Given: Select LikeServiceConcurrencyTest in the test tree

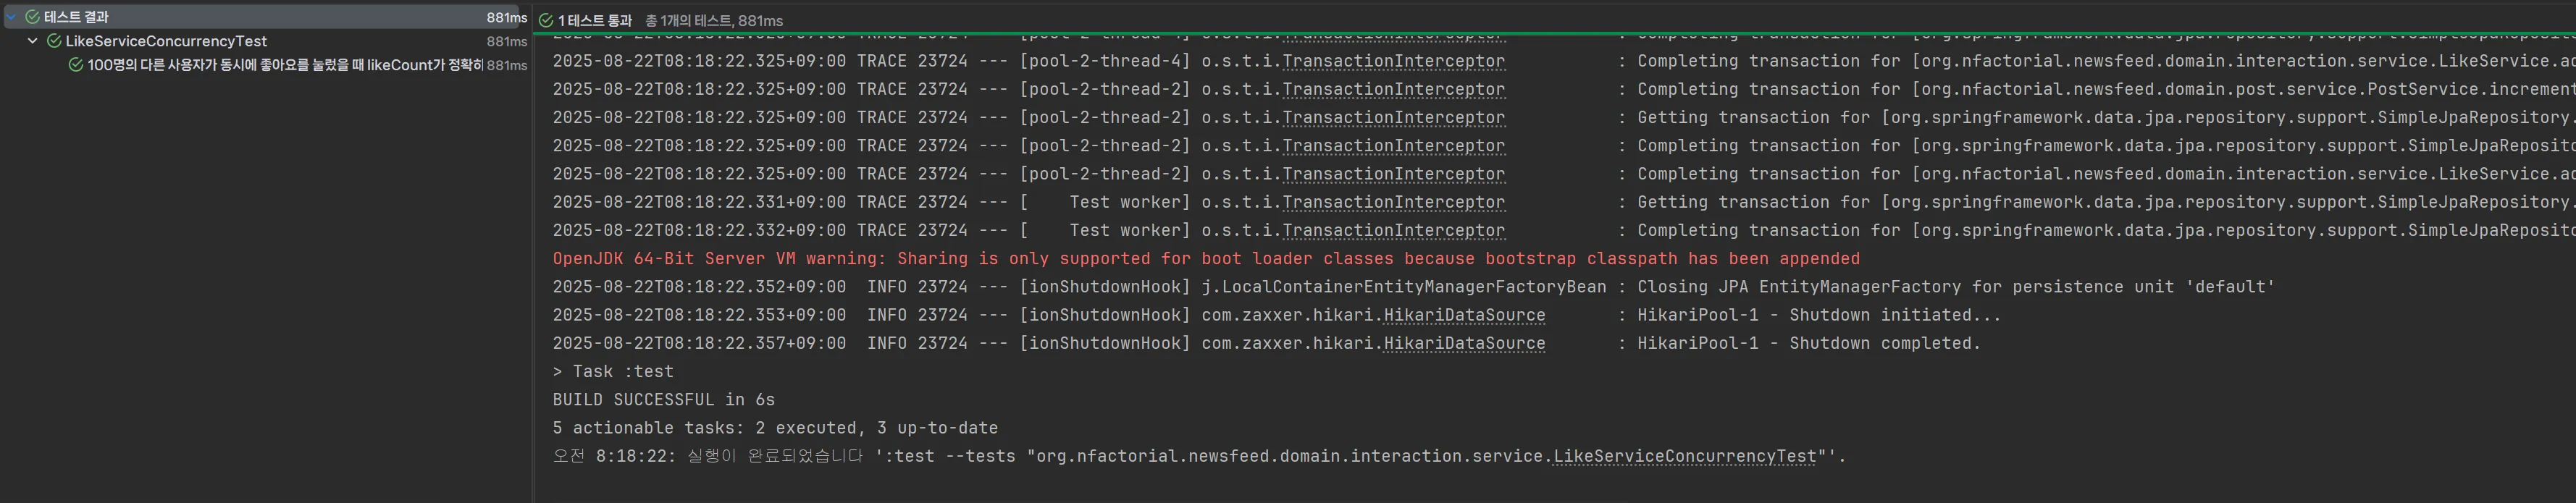Looking at the screenshot, I should click(x=166, y=41).
